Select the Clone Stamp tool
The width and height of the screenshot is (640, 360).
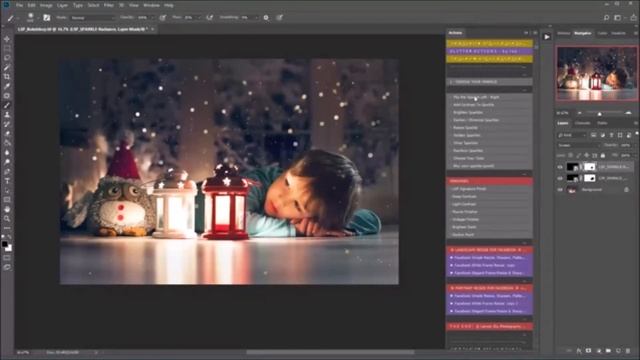(x=7, y=115)
